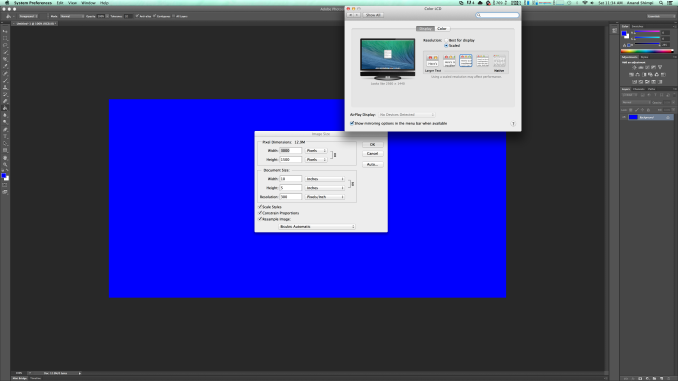The width and height of the screenshot is (678, 381).
Task: Toggle Constrain Proportions checkbox
Action: tap(260, 213)
